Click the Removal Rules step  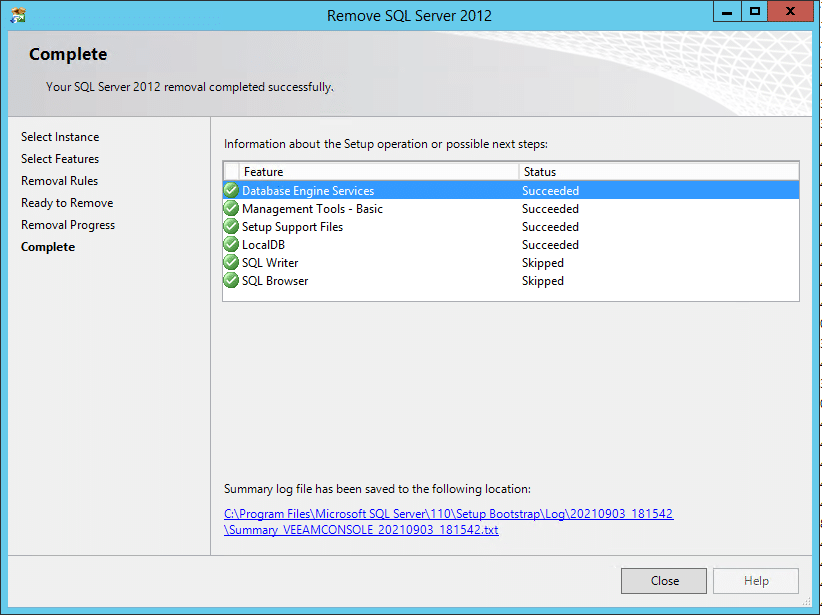point(59,181)
